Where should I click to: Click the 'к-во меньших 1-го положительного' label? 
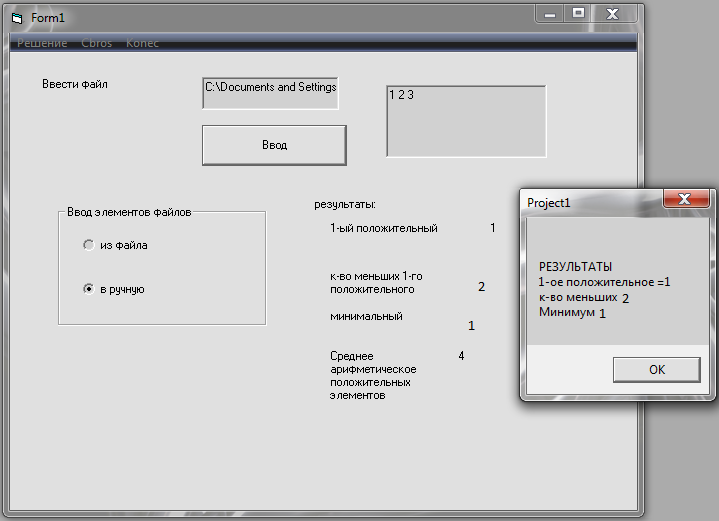click(x=376, y=283)
